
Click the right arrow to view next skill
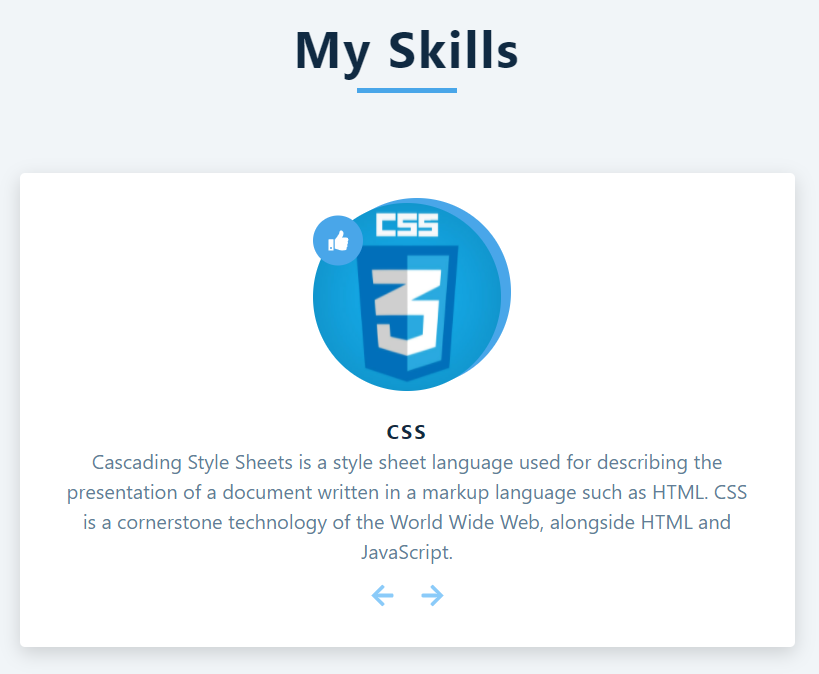432,595
